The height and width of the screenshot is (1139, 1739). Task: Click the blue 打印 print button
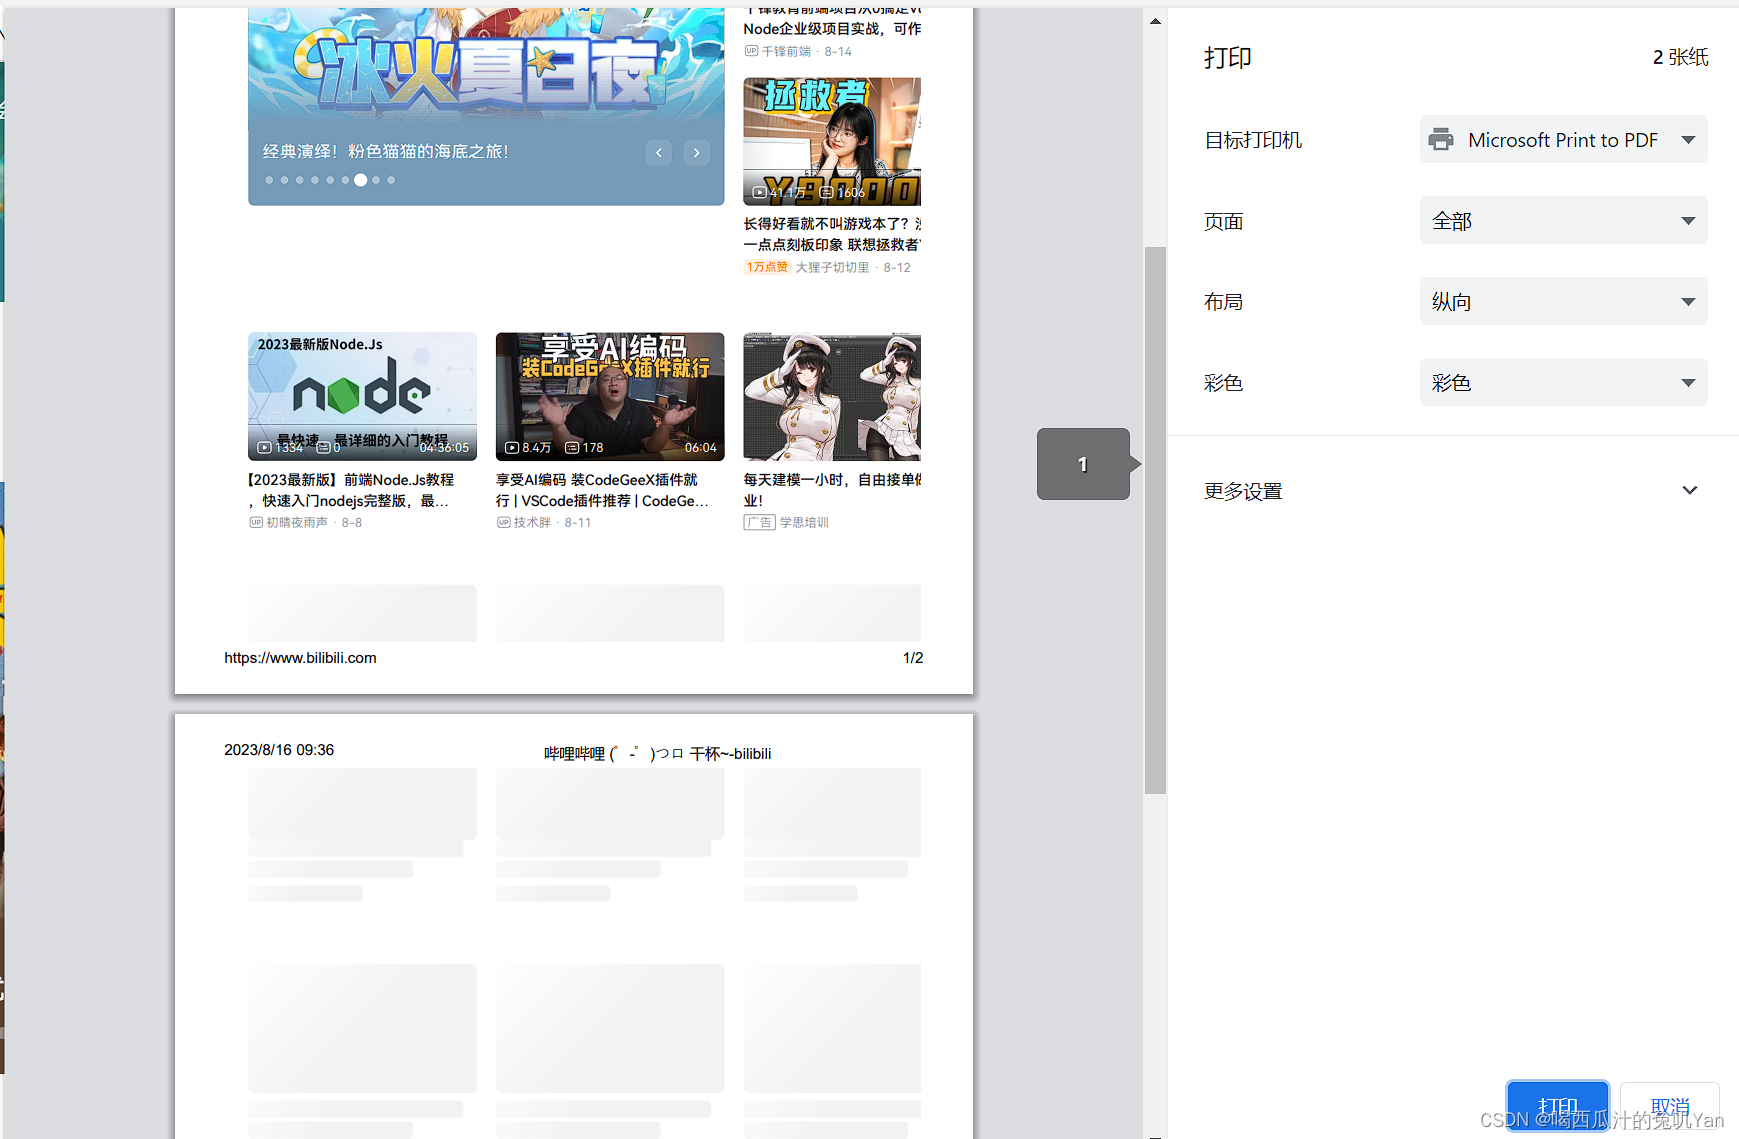[1558, 1107]
